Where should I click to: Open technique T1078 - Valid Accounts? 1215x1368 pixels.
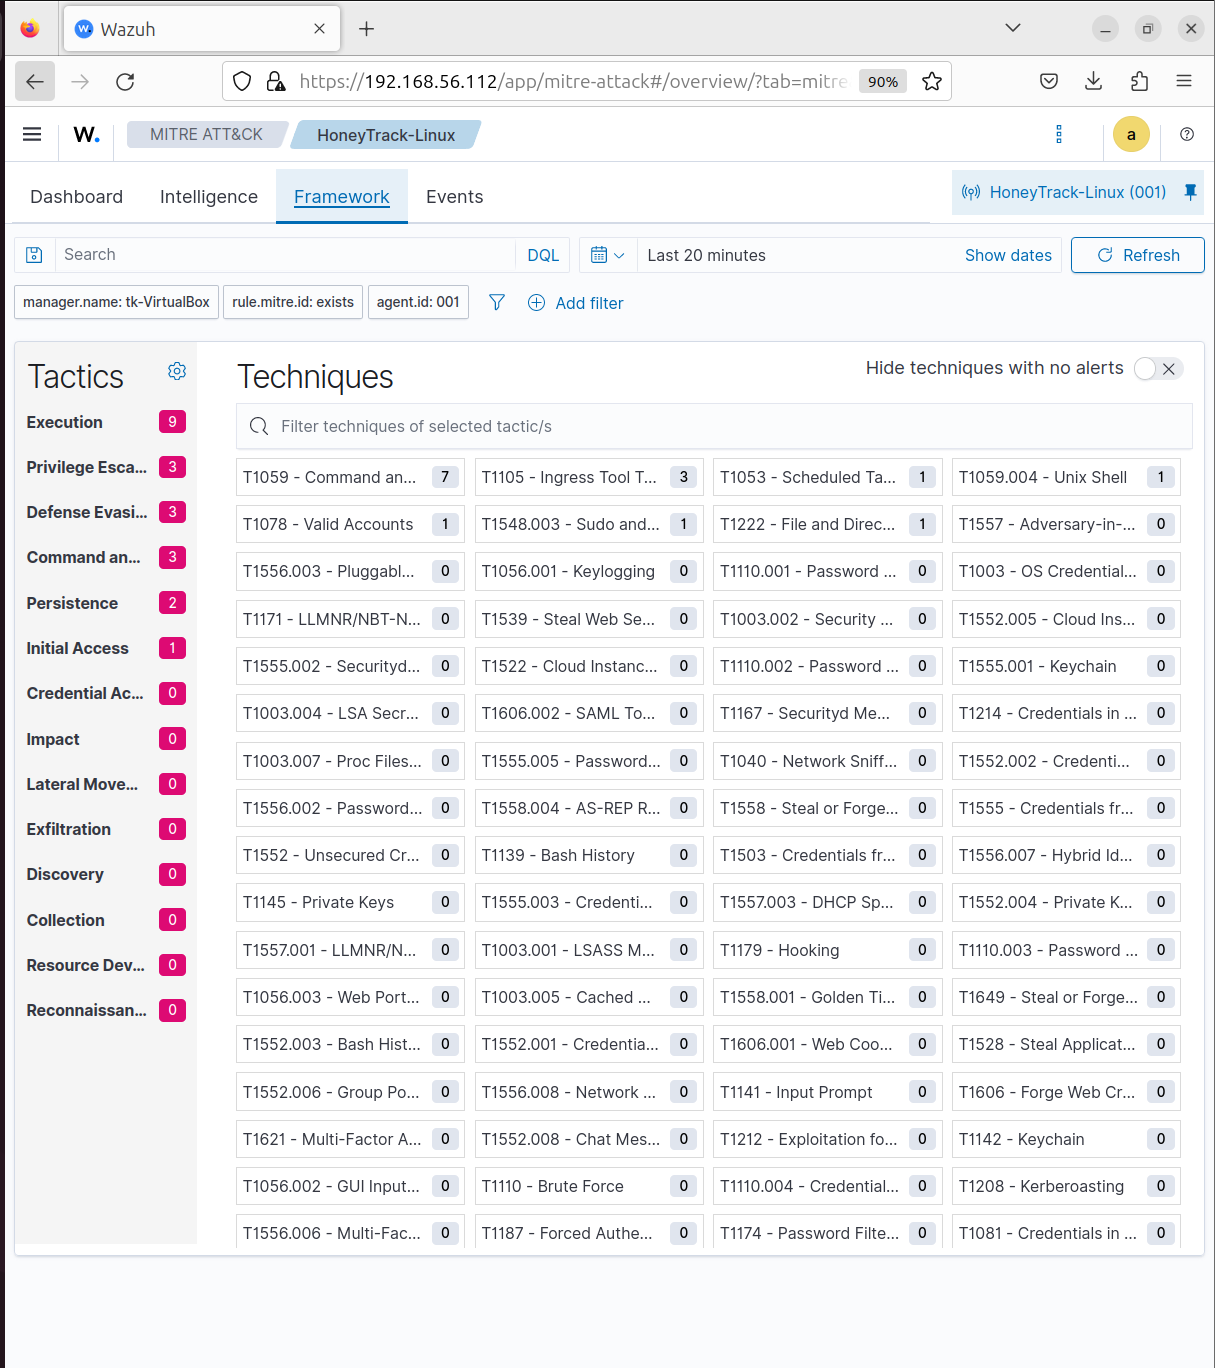pos(350,524)
